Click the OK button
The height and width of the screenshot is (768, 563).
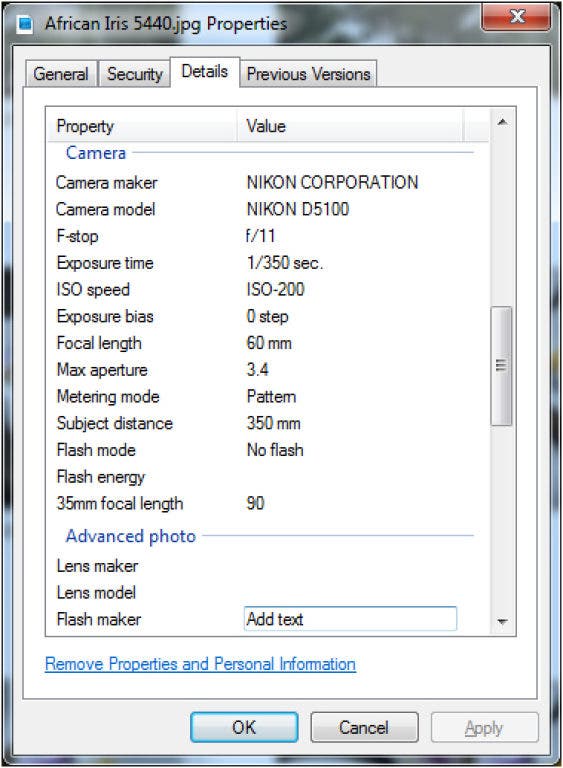tap(244, 727)
